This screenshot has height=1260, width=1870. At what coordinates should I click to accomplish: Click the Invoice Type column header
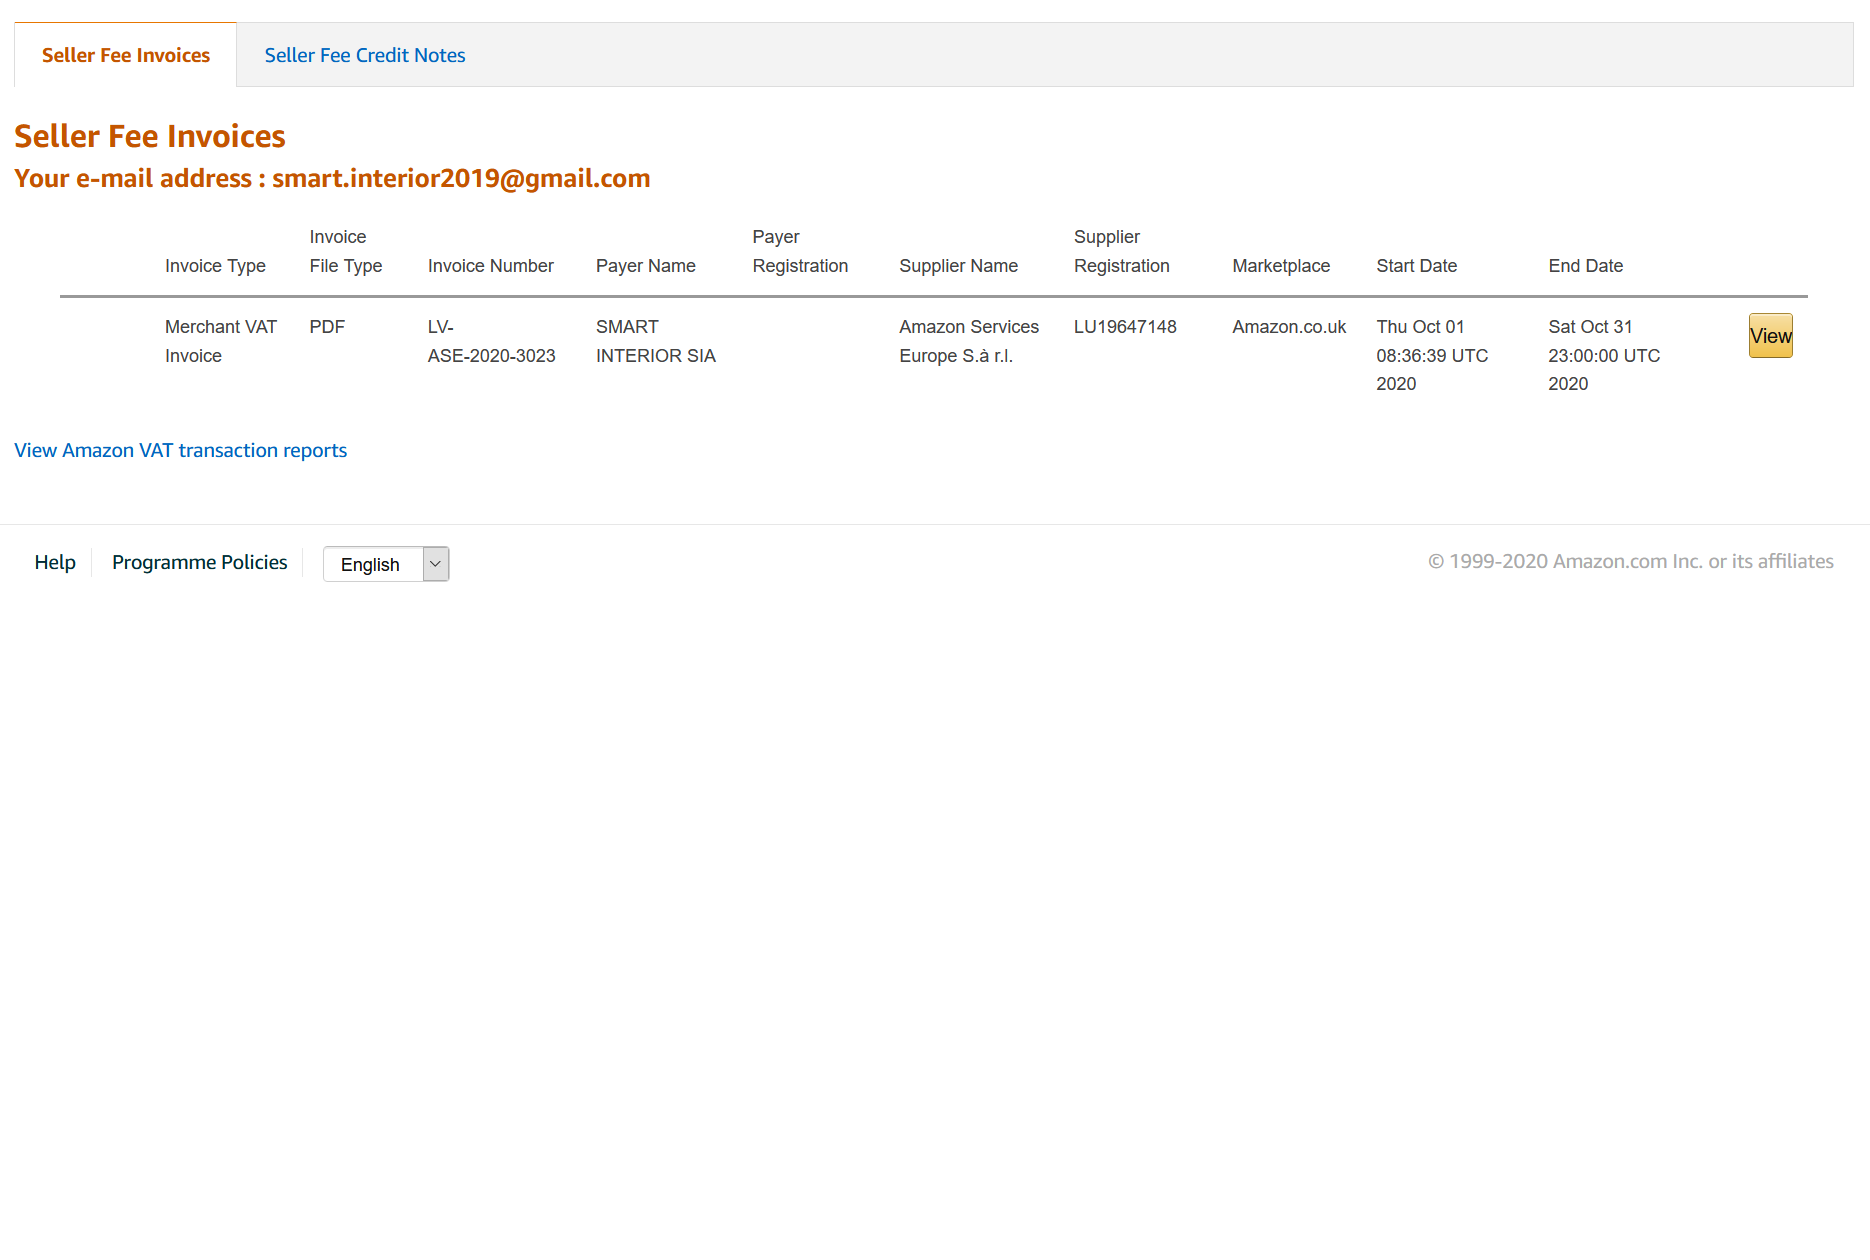[215, 265]
